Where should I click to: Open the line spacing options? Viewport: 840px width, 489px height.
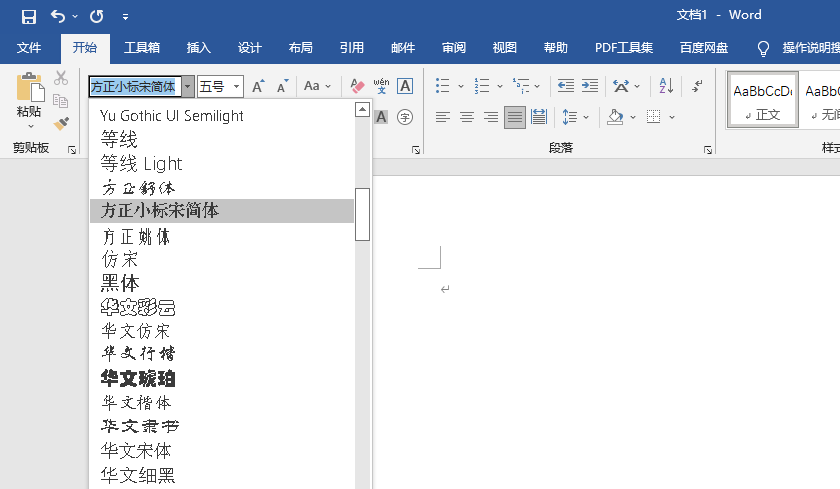575,117
